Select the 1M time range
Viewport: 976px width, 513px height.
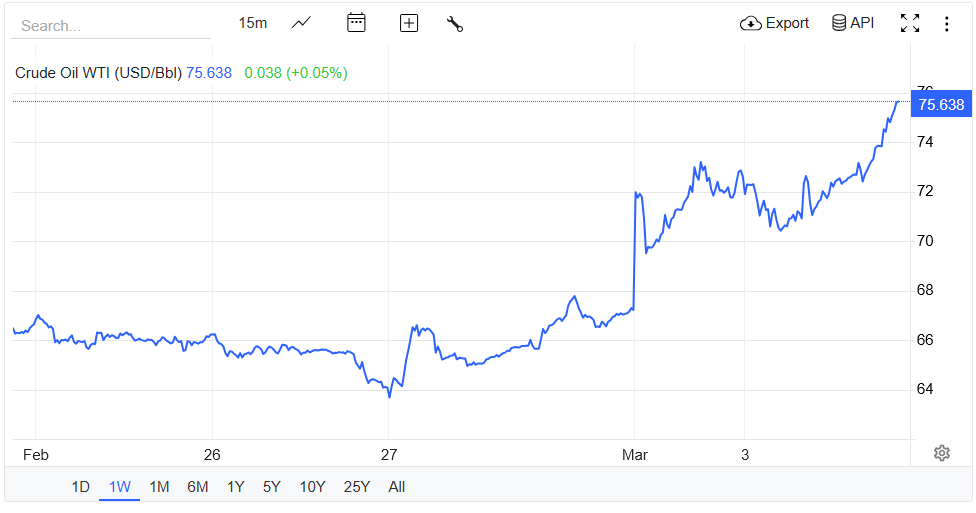point(159,487)
